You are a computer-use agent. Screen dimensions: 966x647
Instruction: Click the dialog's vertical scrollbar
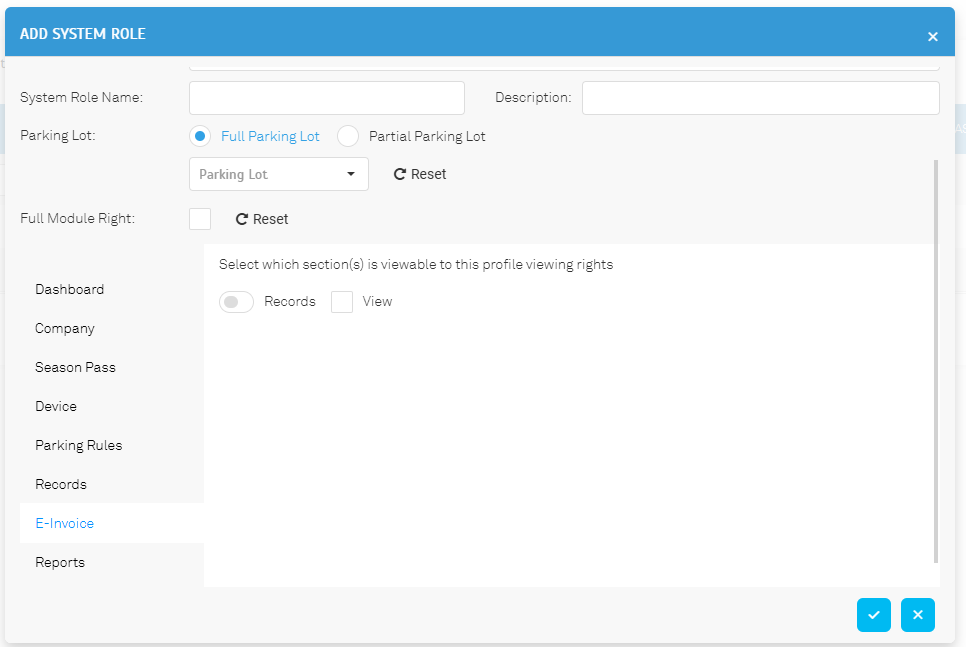click(936, 360)
